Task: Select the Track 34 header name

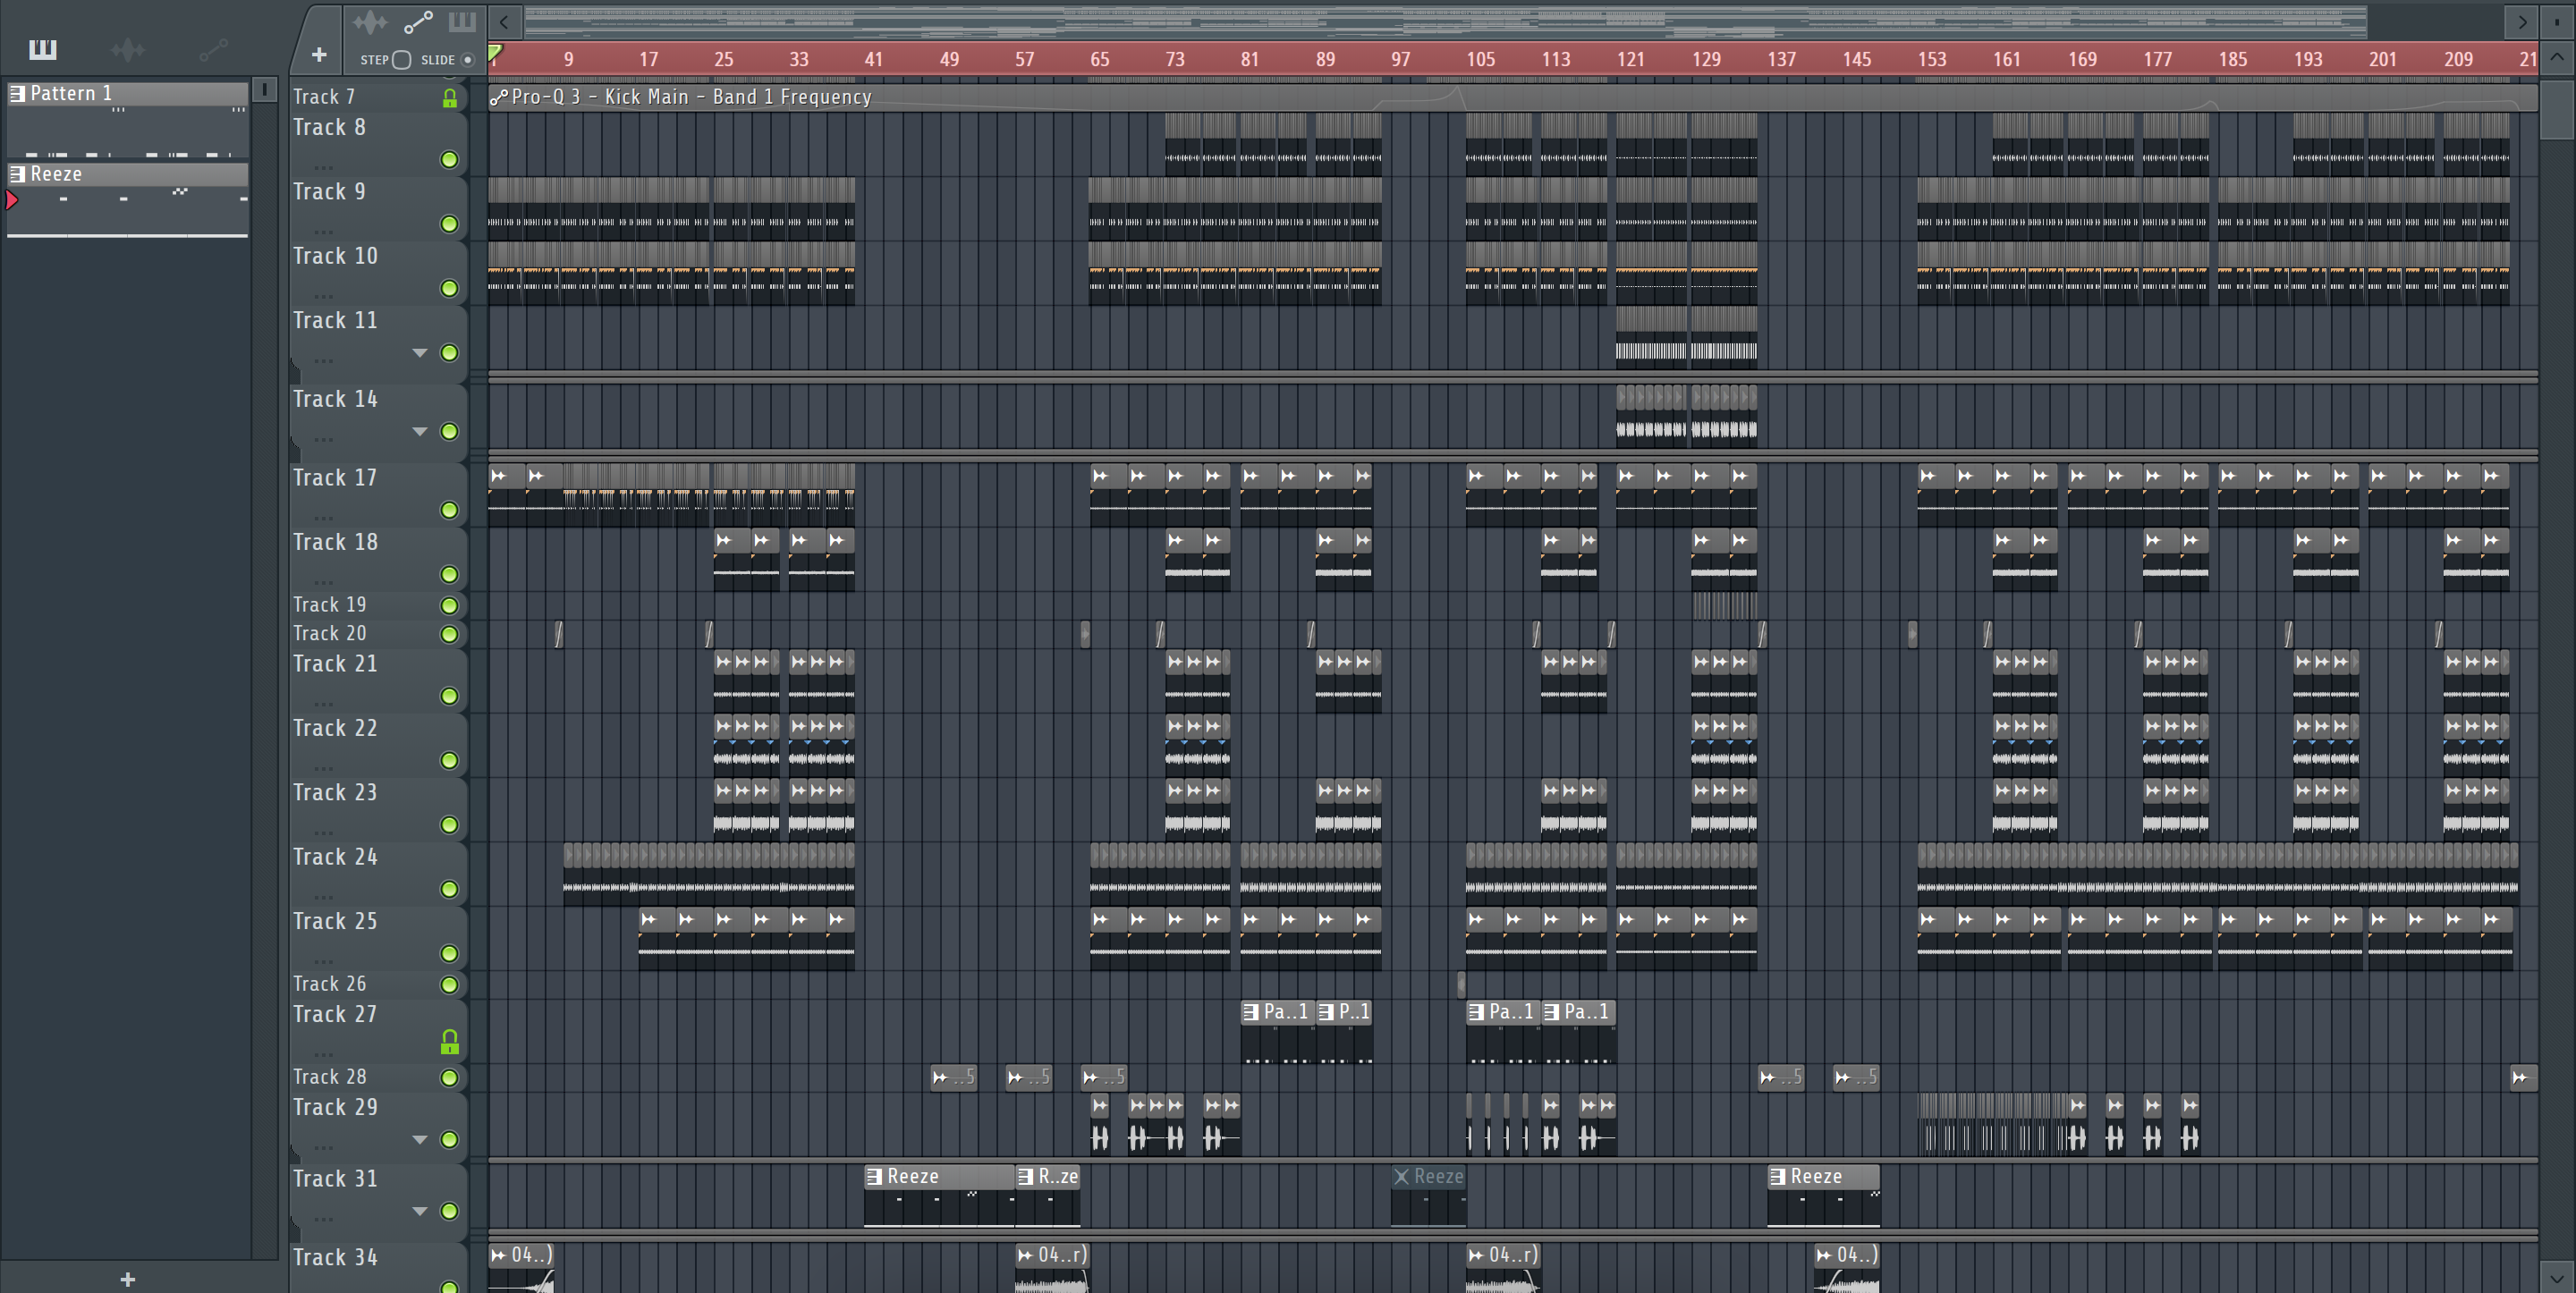Action: 335,1257
